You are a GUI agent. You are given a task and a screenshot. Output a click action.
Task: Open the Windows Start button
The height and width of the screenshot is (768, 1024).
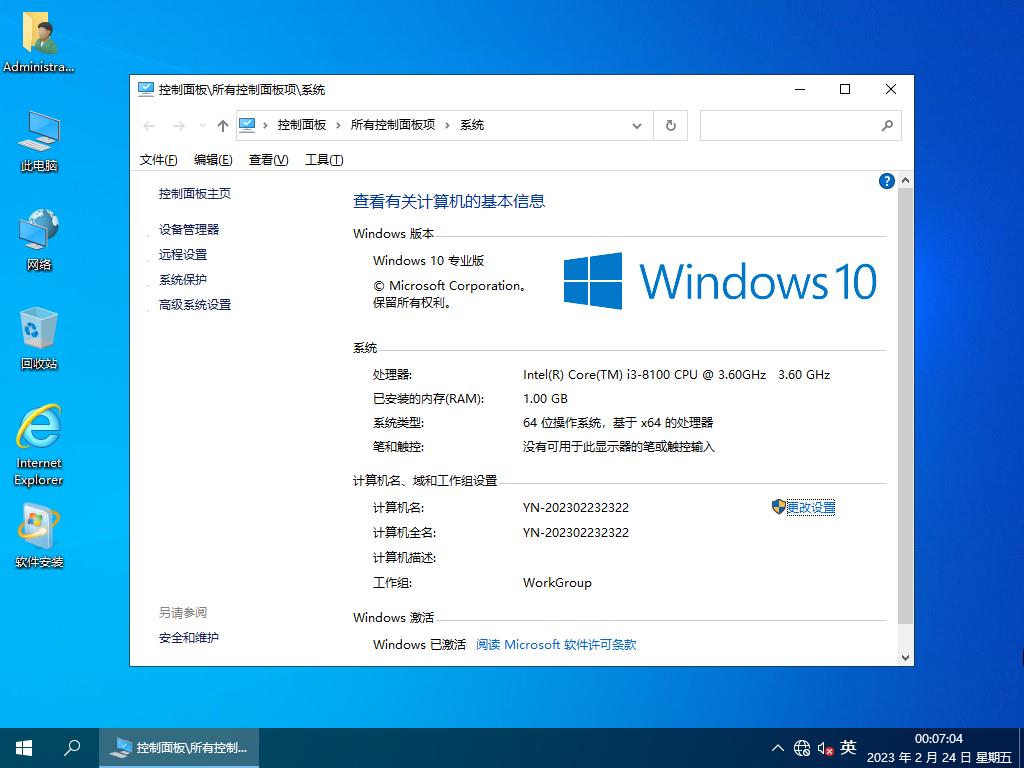click(x=24, y=747)
